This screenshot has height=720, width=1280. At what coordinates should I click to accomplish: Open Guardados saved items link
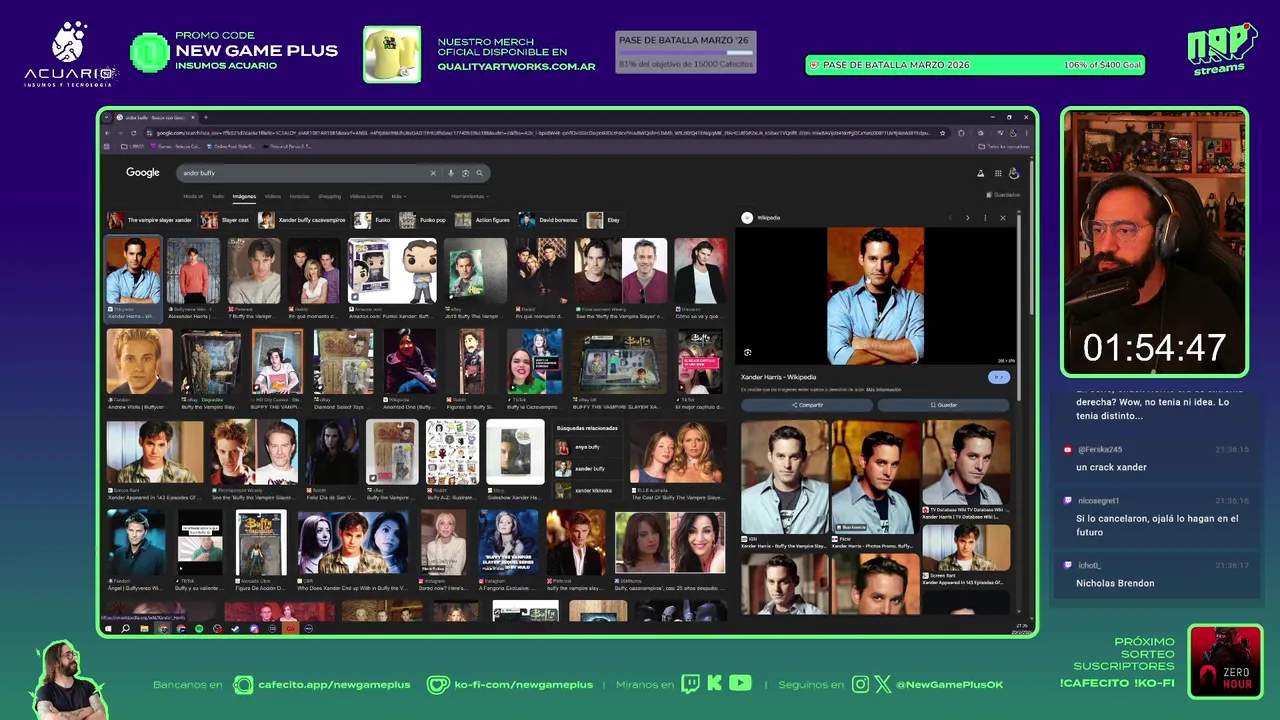click(1003, 195)
